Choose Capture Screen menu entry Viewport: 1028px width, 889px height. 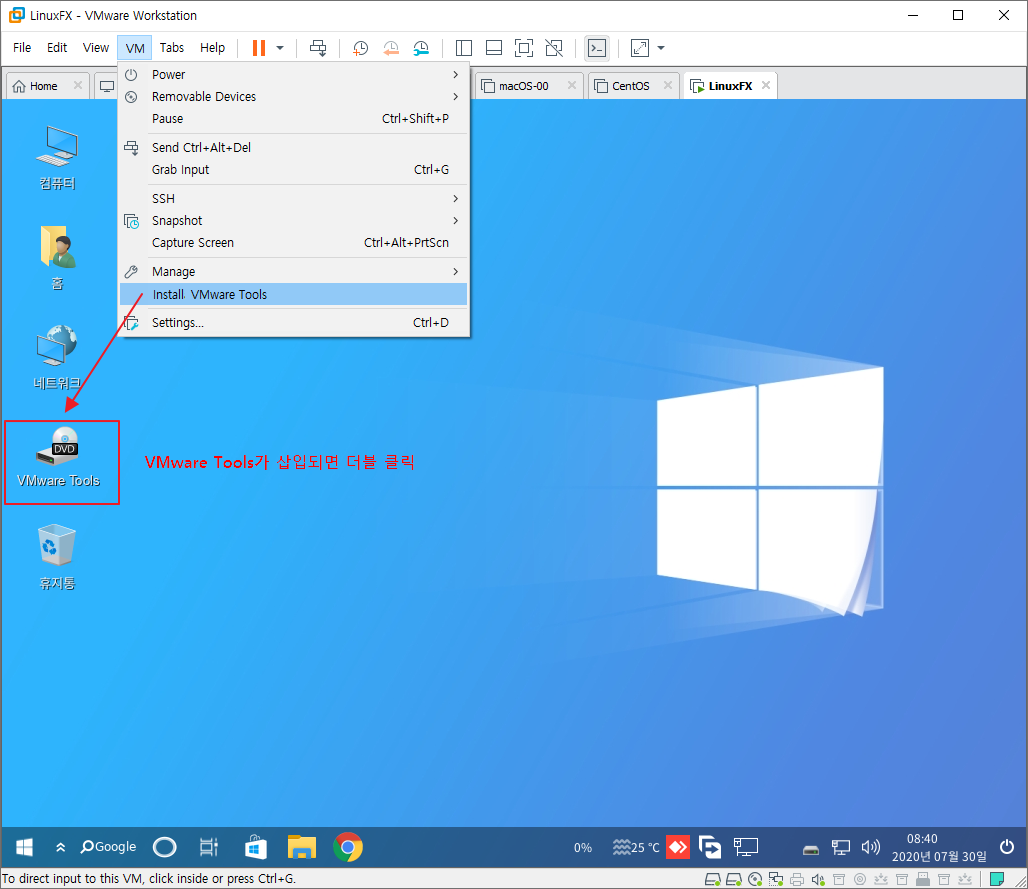294,243
